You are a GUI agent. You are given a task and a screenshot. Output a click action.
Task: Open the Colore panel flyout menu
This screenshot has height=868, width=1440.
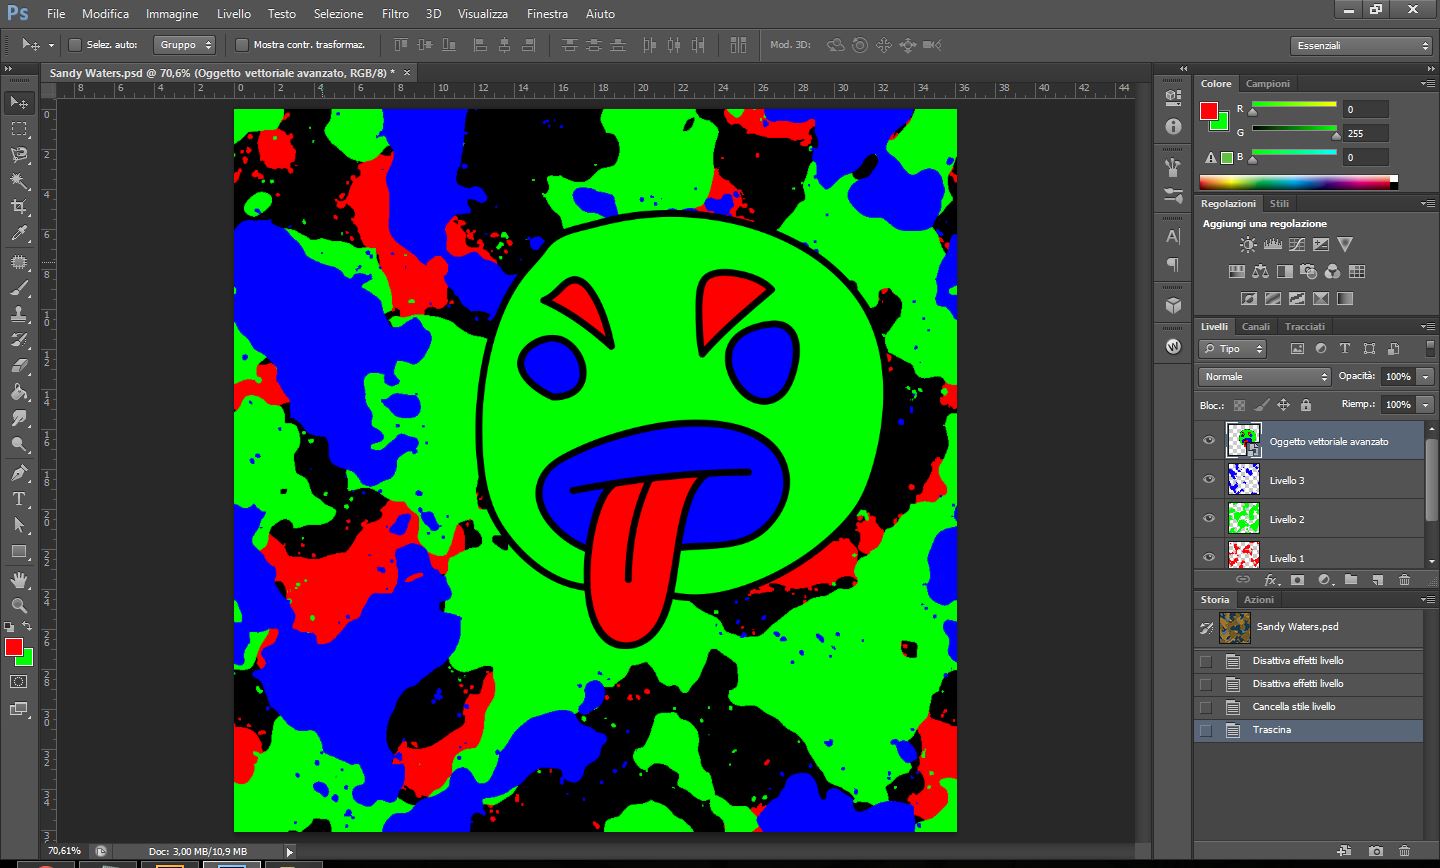point(1427,84)
